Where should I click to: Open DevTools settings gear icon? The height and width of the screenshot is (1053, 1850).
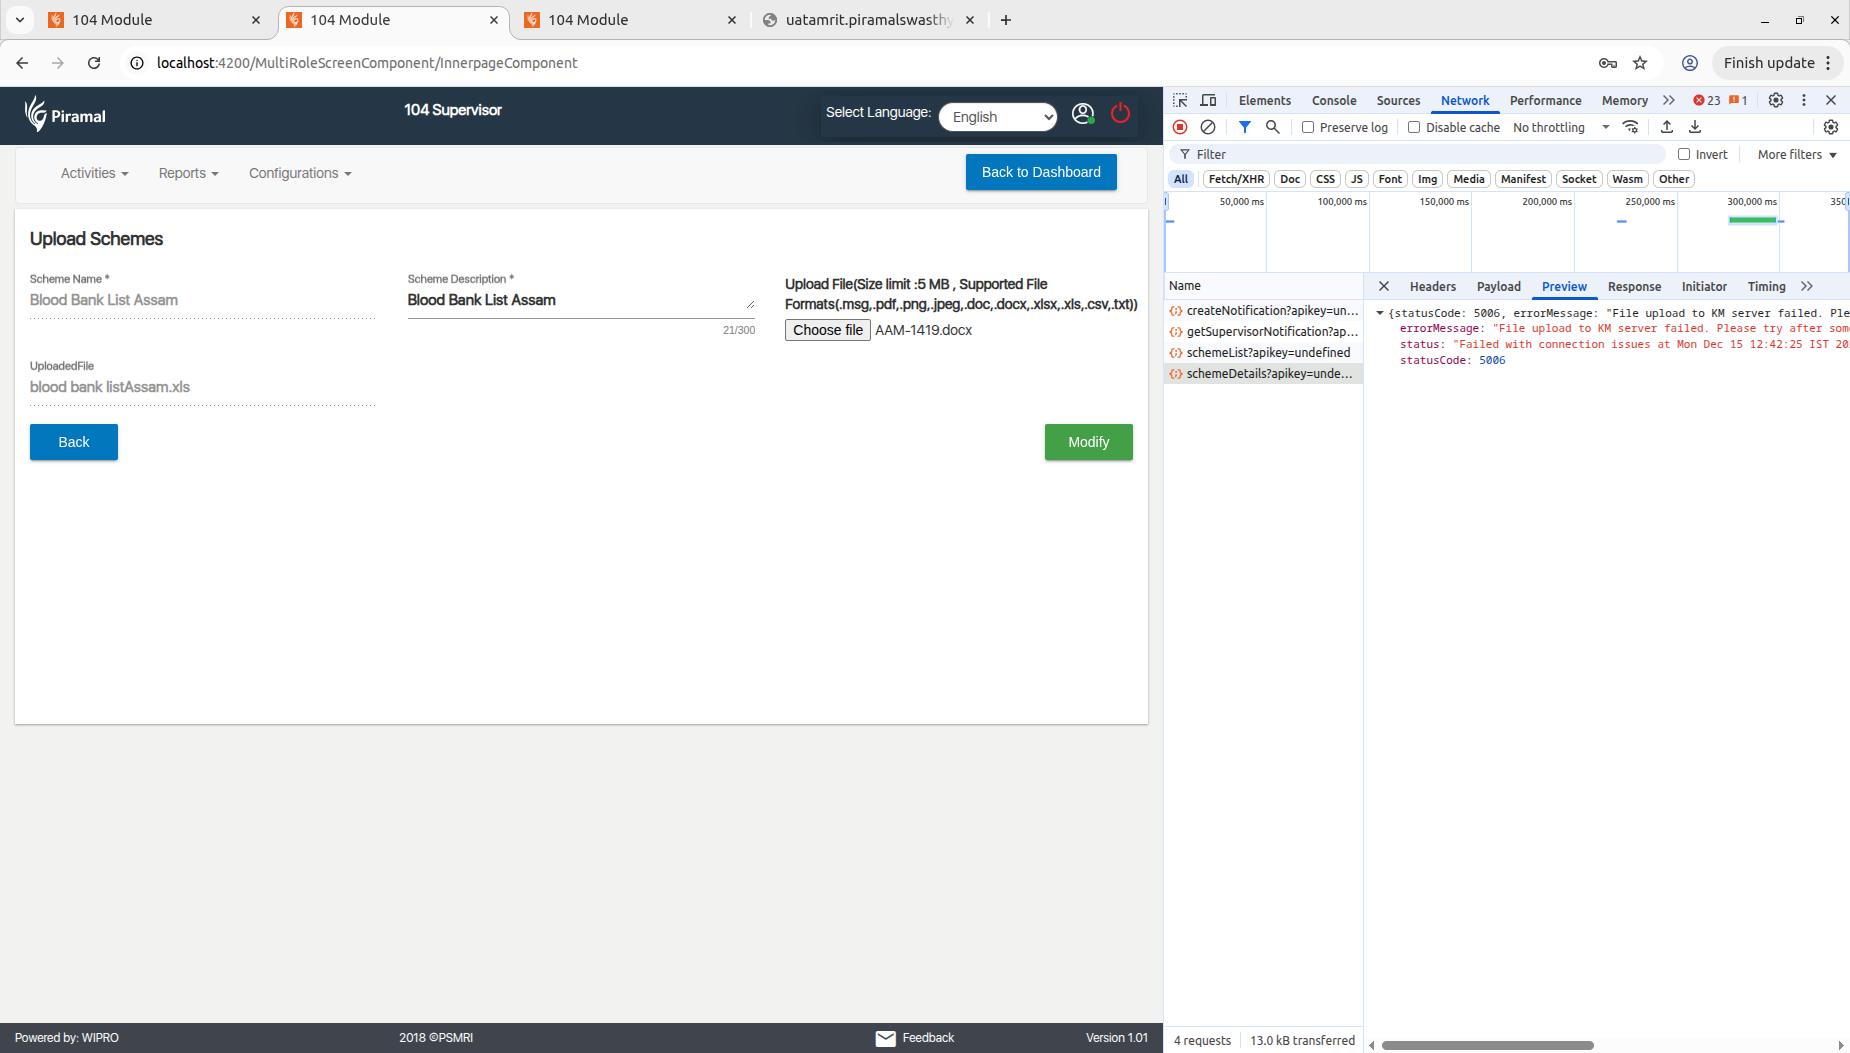pos(1775,100)
